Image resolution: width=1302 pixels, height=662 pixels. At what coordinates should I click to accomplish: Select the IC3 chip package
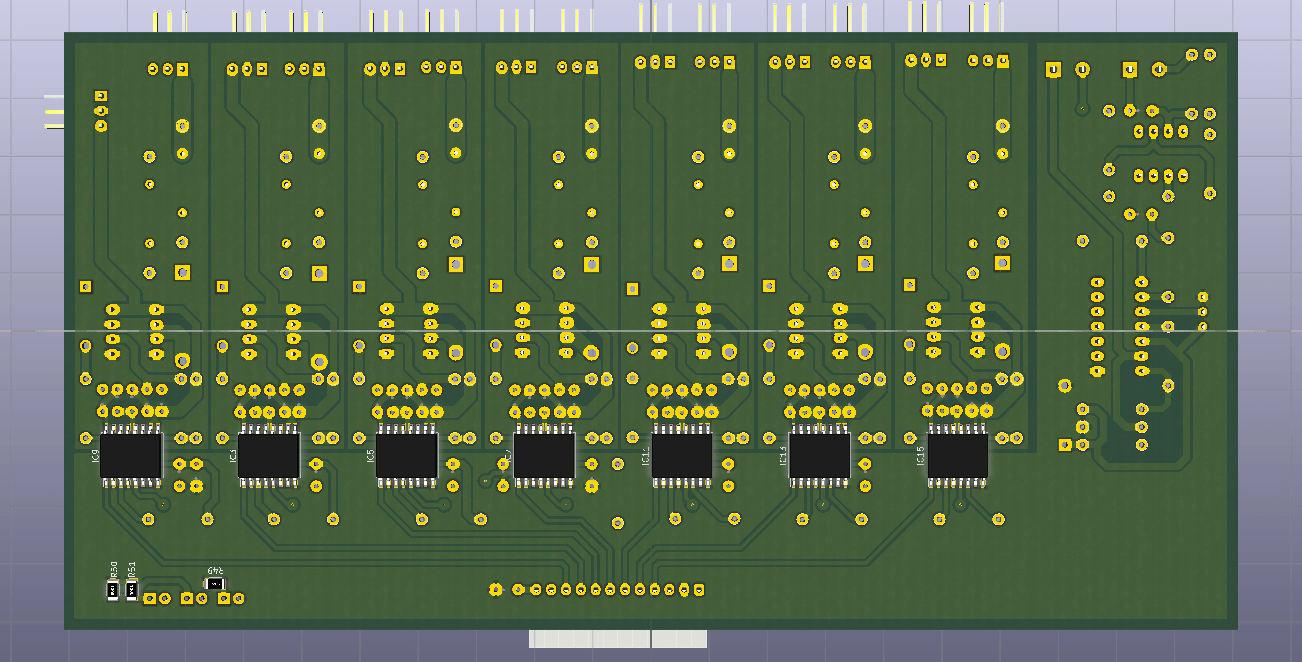coord(269,455)
